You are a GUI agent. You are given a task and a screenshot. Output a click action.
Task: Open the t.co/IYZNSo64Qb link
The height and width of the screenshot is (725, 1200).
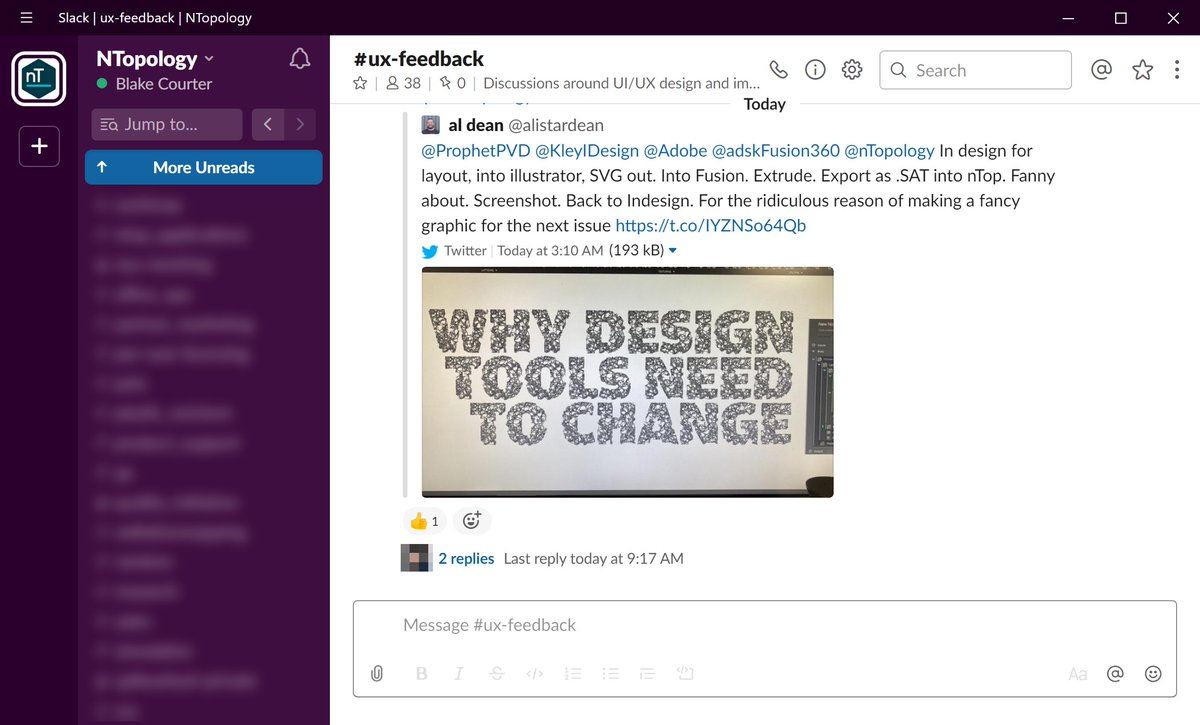pyautogui.click(x=710, y=226)
